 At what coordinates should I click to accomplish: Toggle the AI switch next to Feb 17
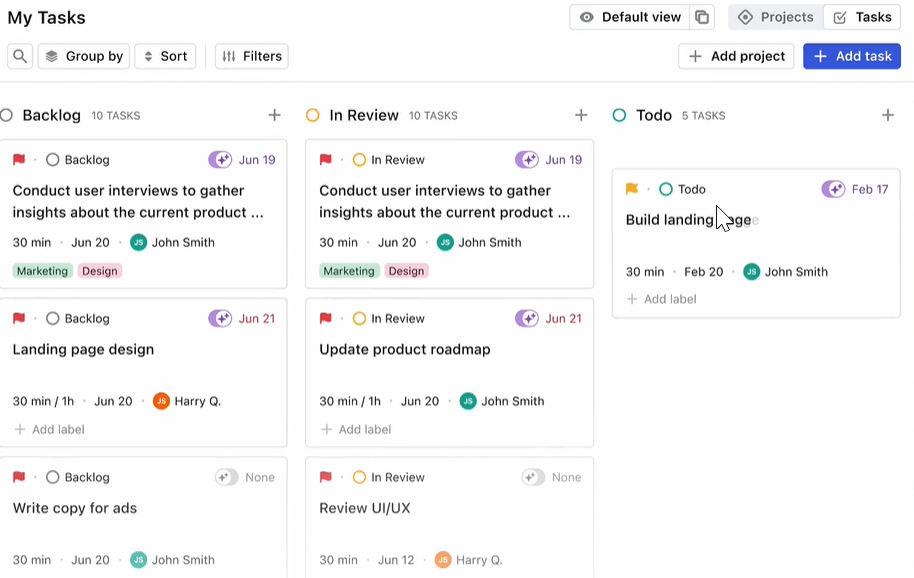(833, 189)
